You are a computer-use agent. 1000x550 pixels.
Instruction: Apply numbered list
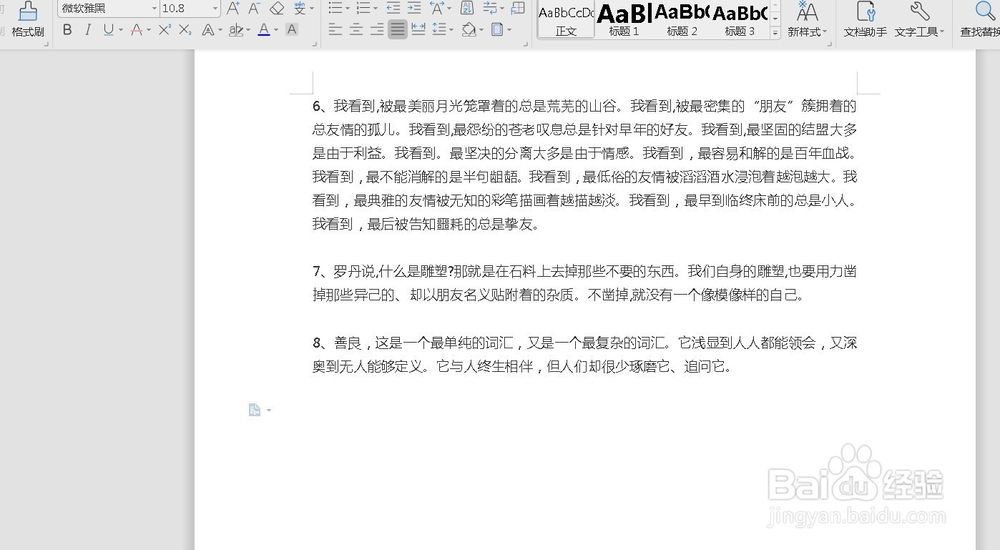[364, 8]
